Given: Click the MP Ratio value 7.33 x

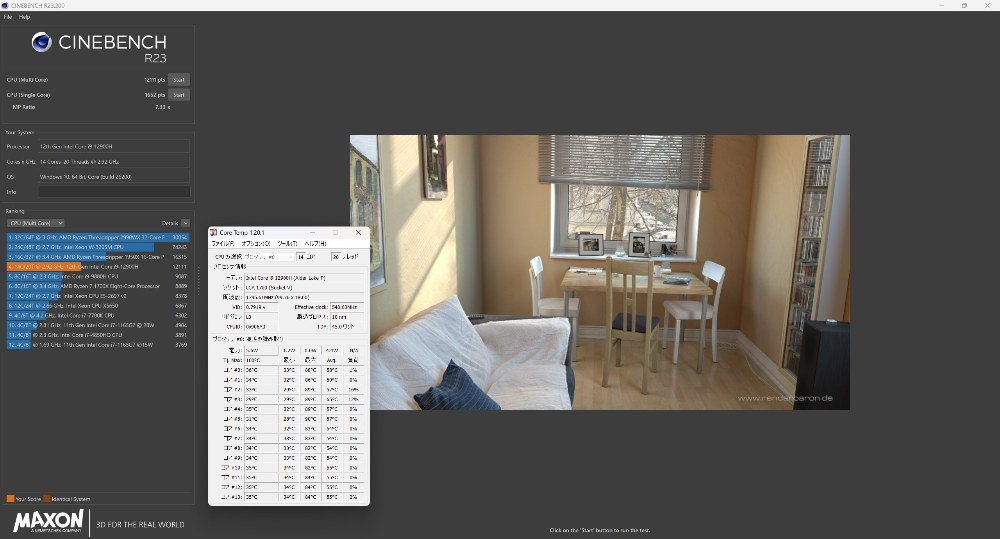Looking at the screenshot, I should 162,107.
